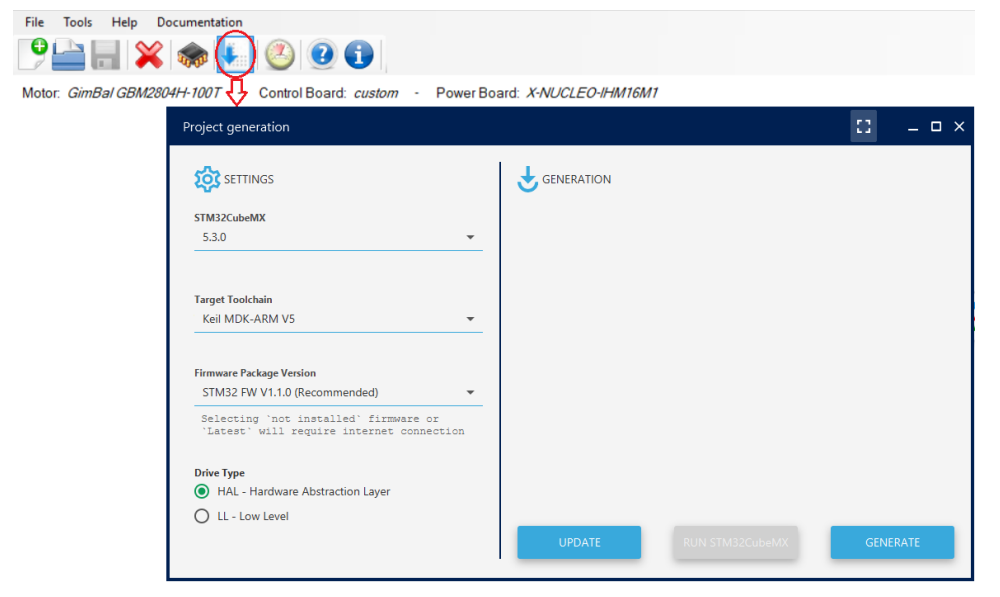1000x597 pixels.
Task: Click the 5.3.0 version value
Action: (214, 237)
